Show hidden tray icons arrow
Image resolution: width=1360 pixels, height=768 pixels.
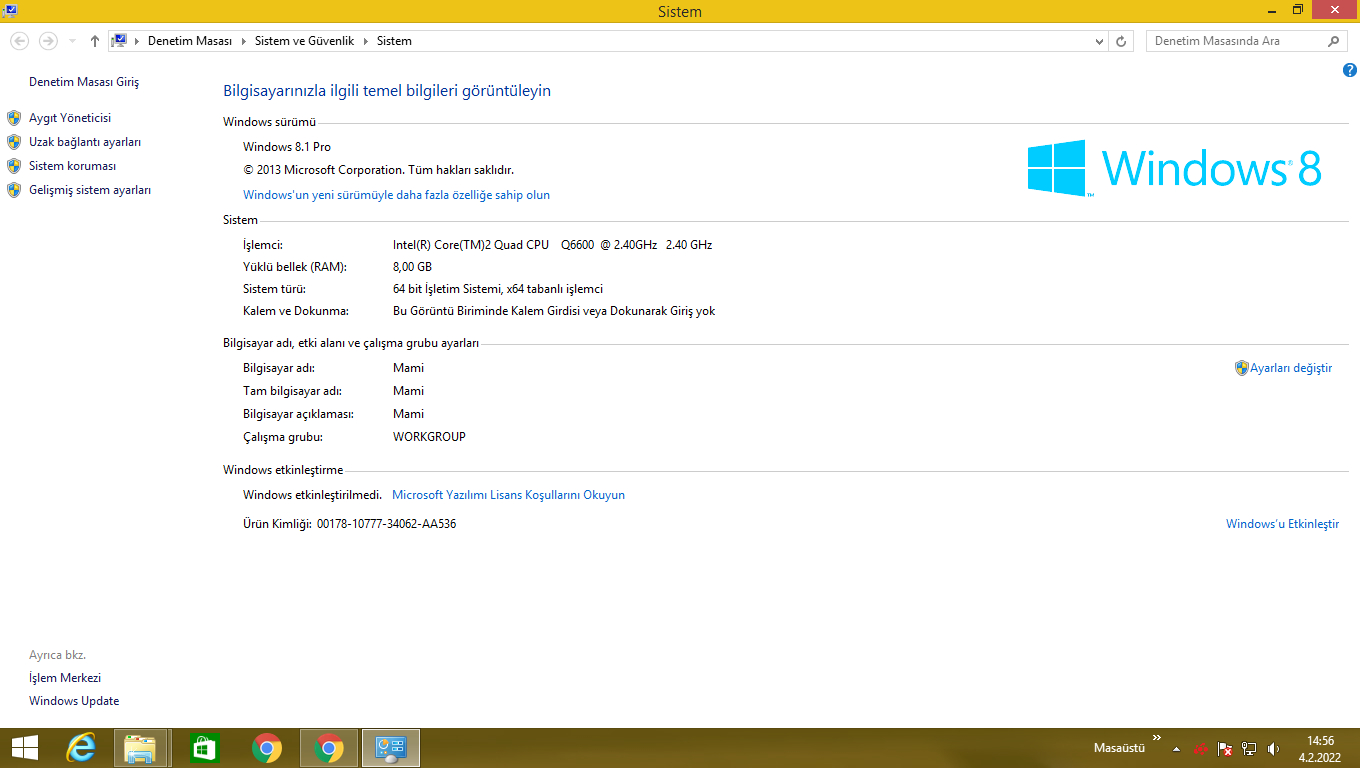[x=1177, y=749]
